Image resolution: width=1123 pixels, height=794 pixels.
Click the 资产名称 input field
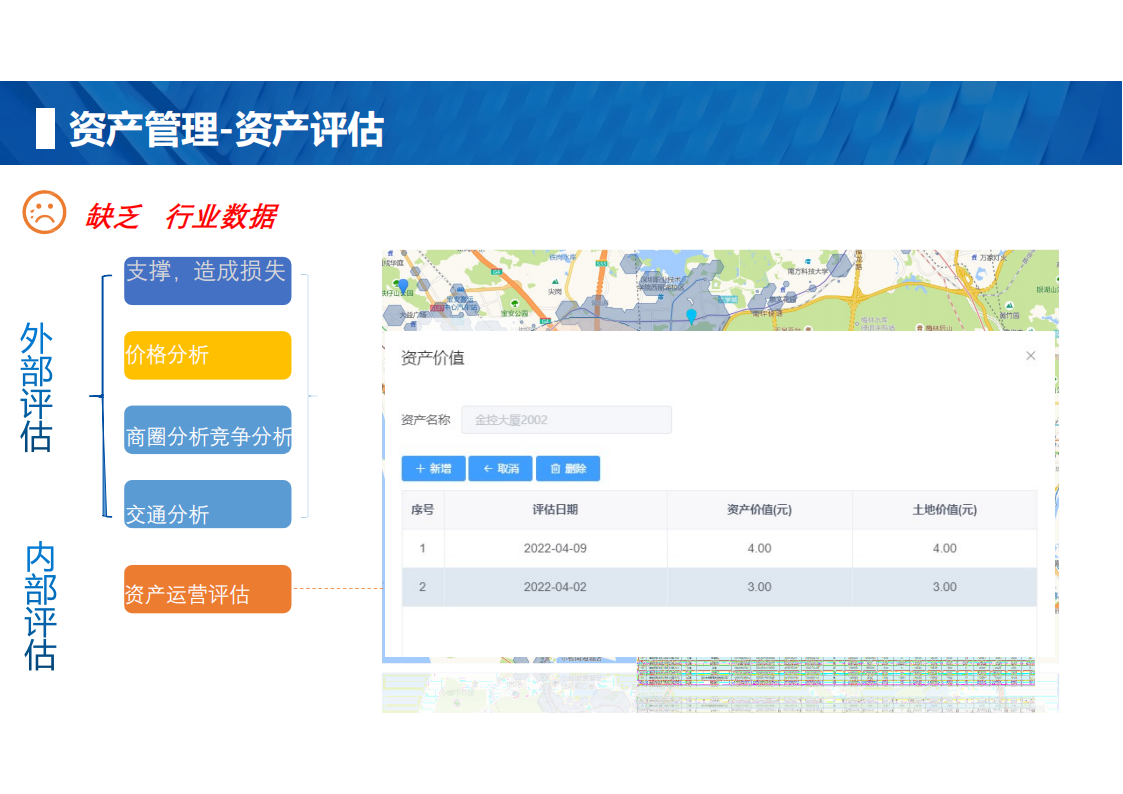pyautogui.click(x=566, y=420)
